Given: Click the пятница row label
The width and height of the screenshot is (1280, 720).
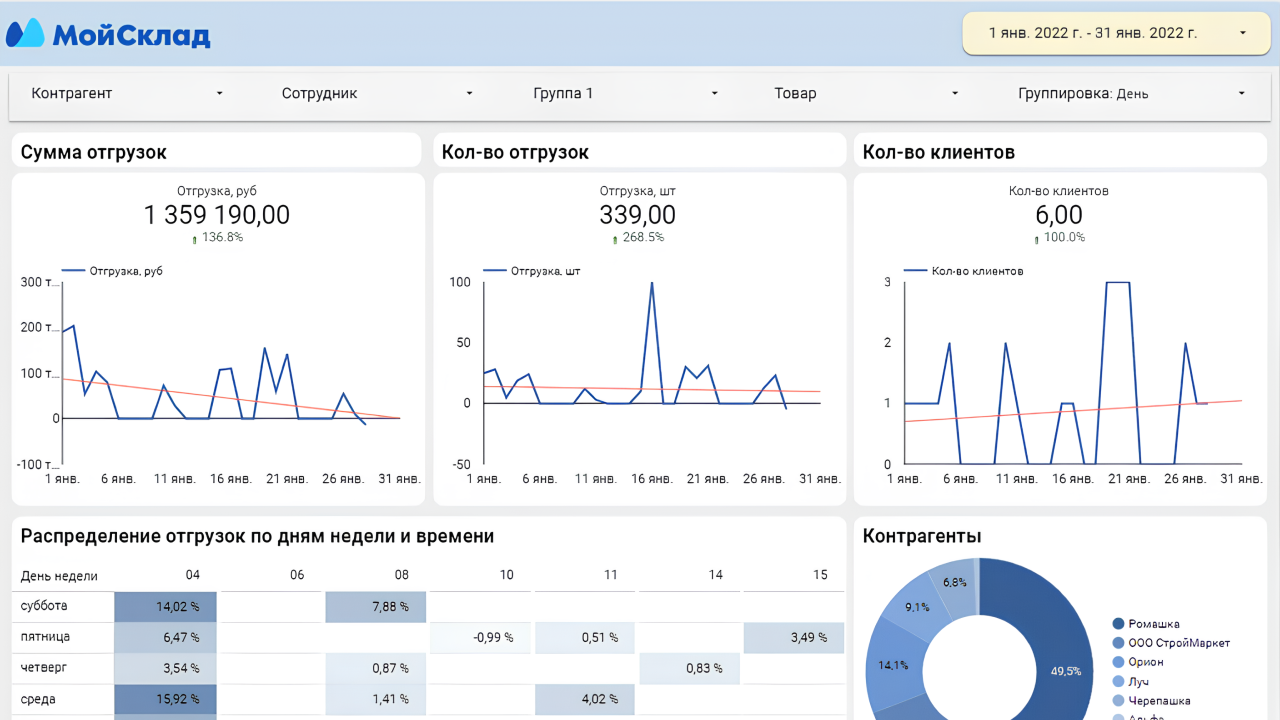Looking at the screenshot, I should click(x=45, y=637).
